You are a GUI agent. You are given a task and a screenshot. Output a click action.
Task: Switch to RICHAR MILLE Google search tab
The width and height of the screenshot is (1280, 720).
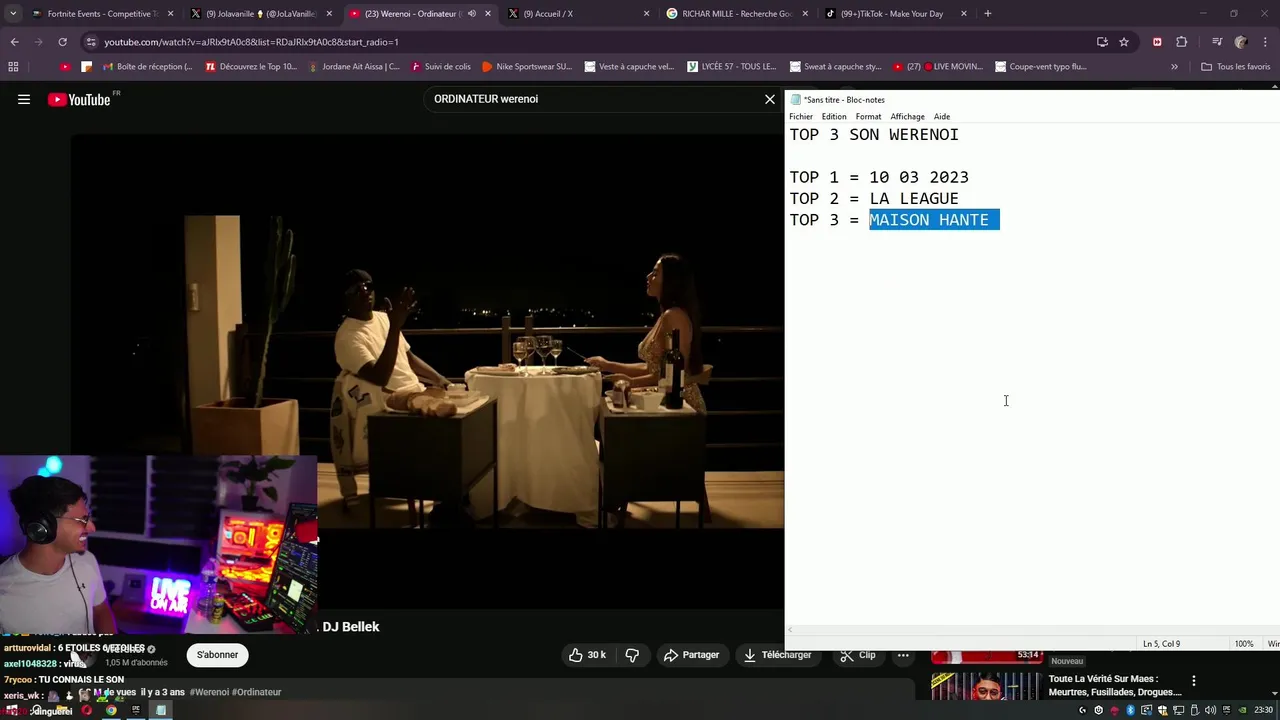click(x=736, y=14)
